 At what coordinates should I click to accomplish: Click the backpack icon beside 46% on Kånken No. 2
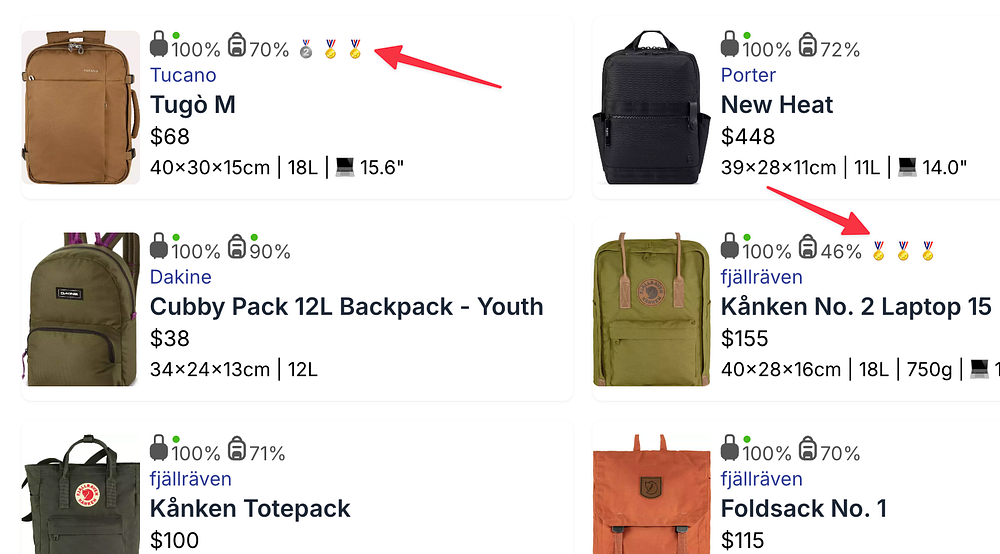click(x=808, y=248)
